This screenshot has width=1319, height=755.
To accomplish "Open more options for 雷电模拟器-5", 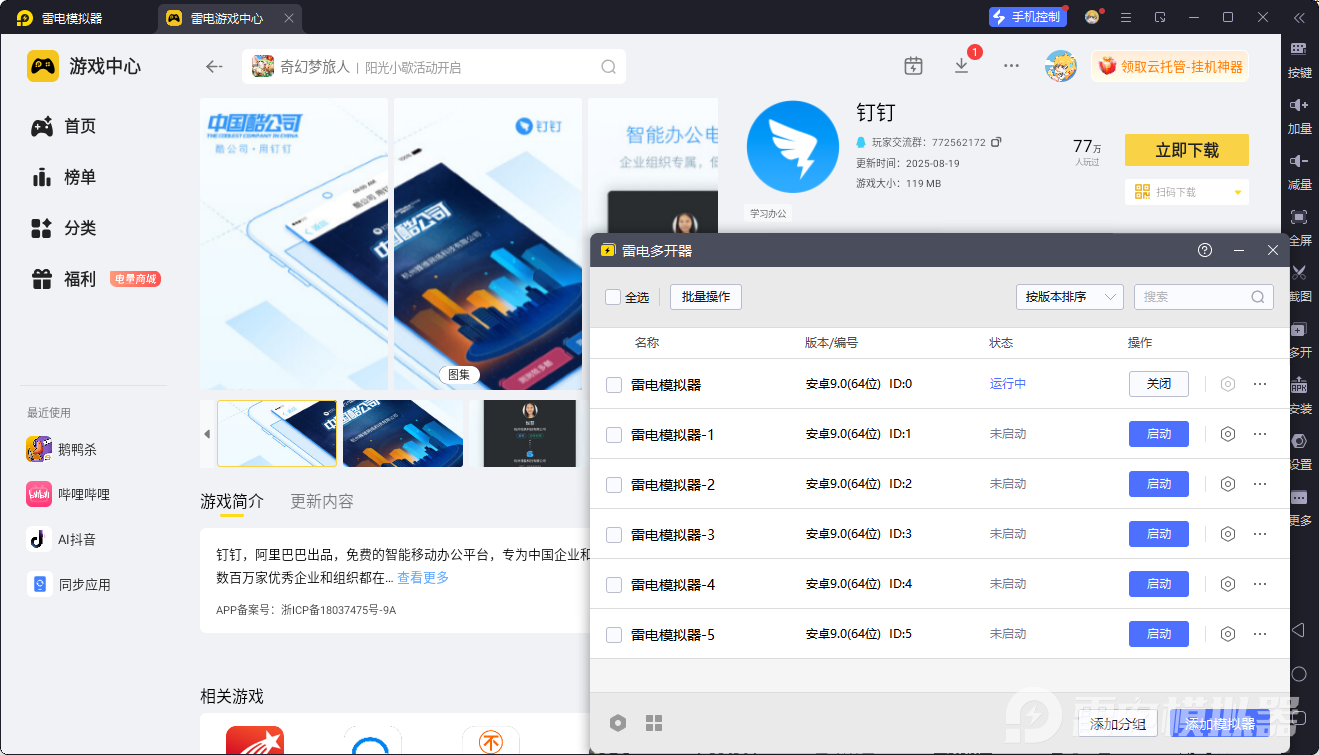I will coord(1260,634).
